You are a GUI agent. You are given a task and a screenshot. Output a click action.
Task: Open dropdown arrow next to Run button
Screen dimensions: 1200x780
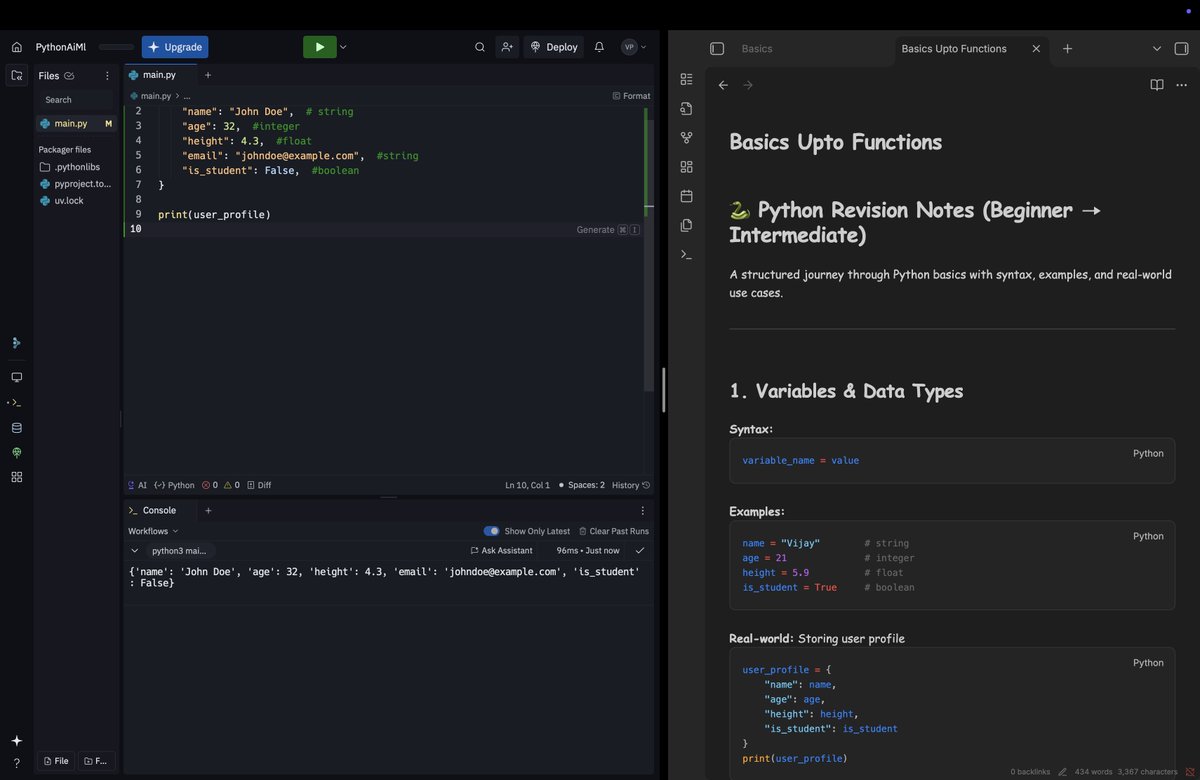click(x=343, y=47)
